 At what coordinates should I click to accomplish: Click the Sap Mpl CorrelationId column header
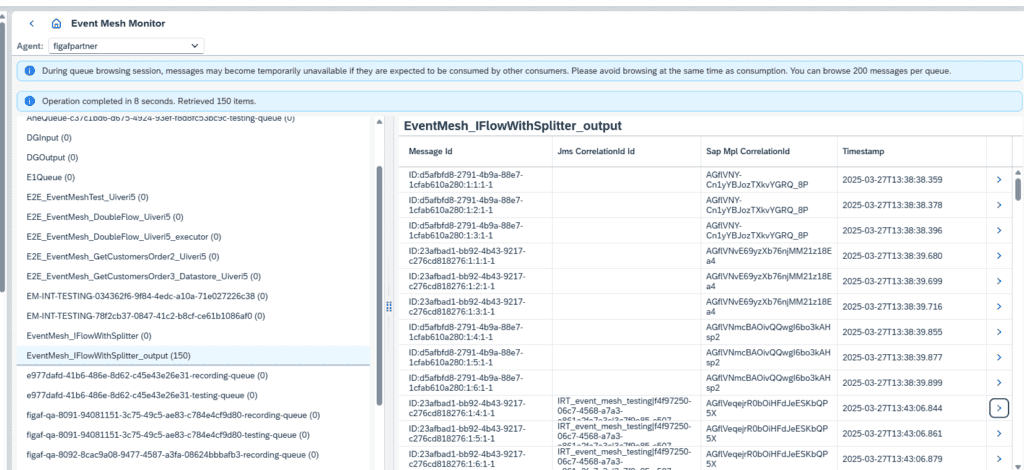769,151
